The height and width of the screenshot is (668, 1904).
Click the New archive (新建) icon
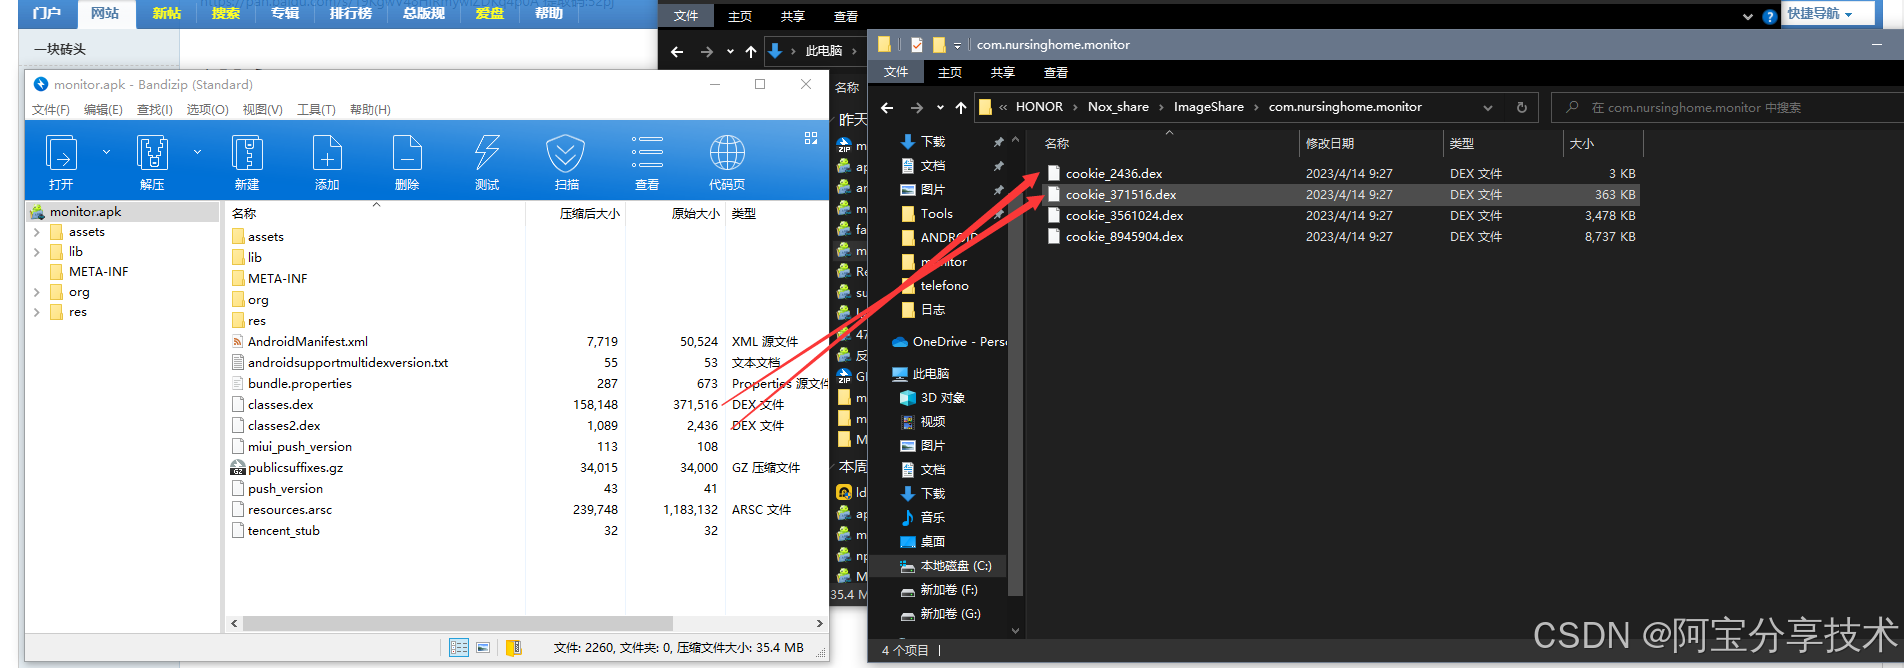(247, 153)
